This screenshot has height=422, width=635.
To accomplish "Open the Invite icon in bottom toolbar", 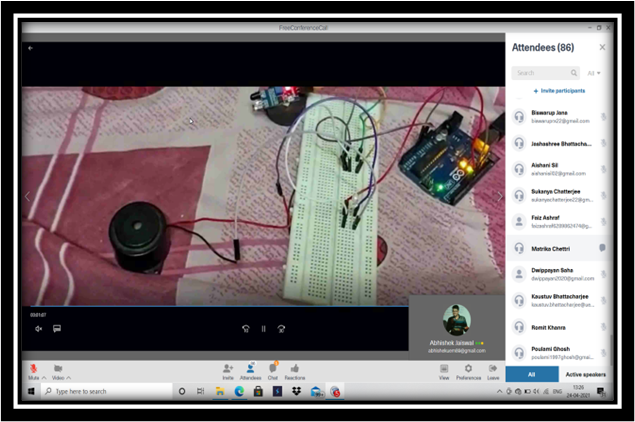I will click(228, 369).
